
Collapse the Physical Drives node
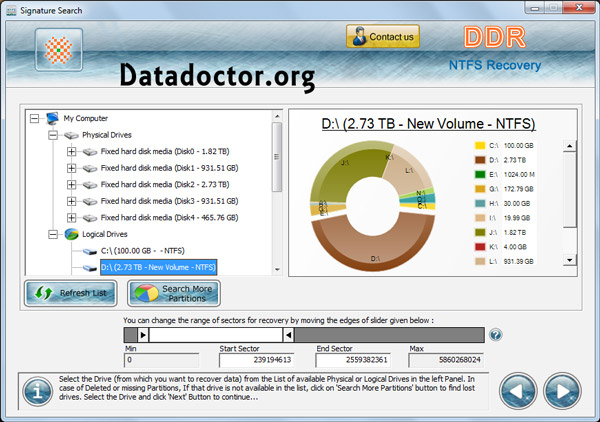click(53, 135)
